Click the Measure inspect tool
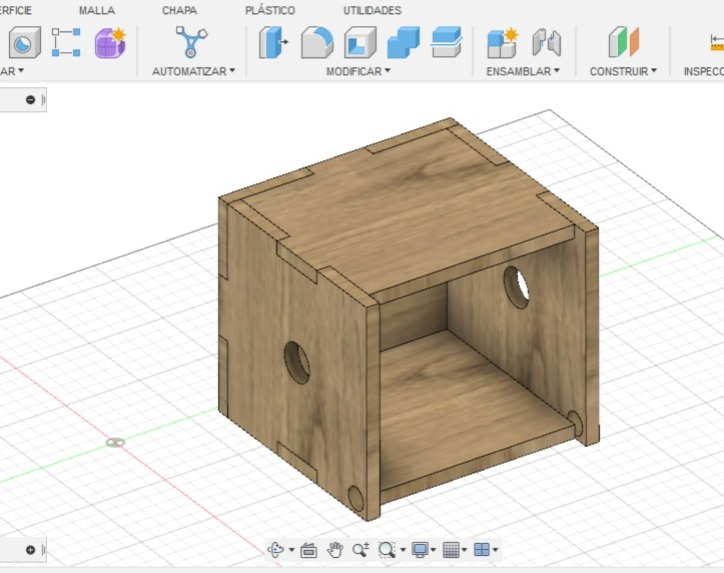Image resolution: width=724 pixels, height=573 pixels. click(717, 43)
